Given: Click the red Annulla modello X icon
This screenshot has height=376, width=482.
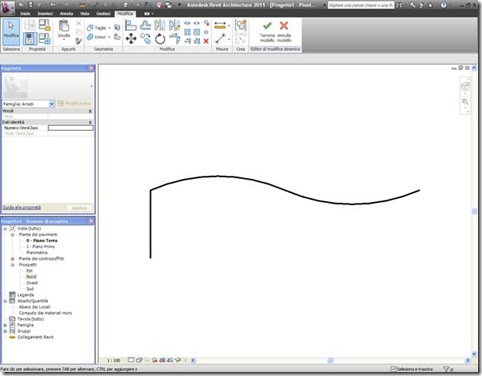Looking at the screenshot, I should click(284, 26).
